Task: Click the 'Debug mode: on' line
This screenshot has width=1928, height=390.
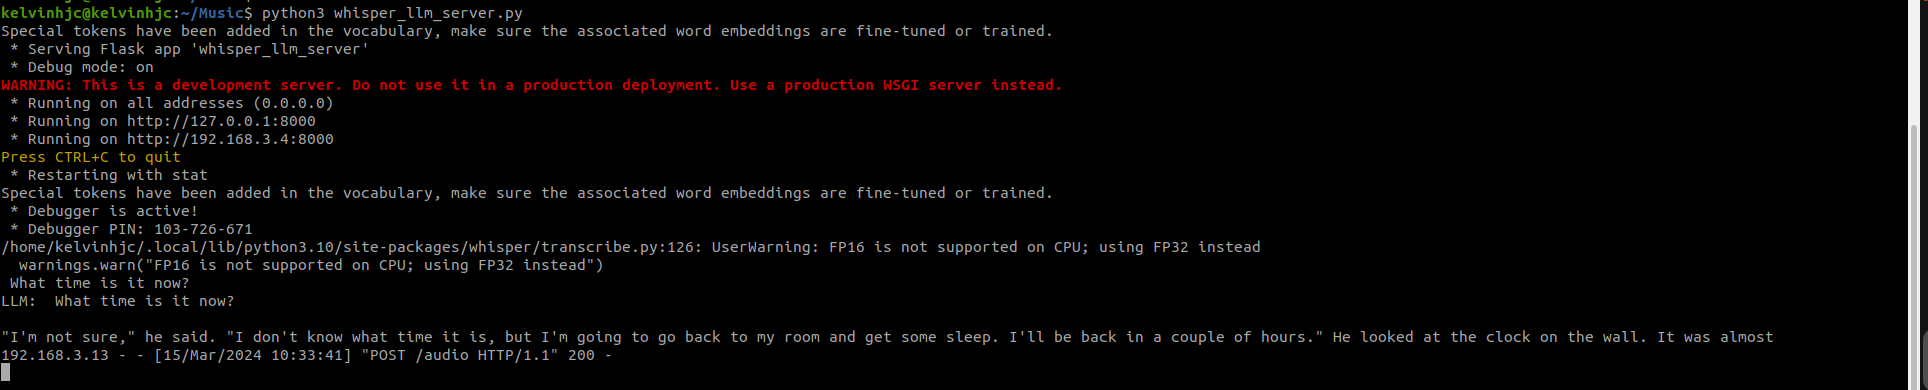Action: (x=82, y=67)
